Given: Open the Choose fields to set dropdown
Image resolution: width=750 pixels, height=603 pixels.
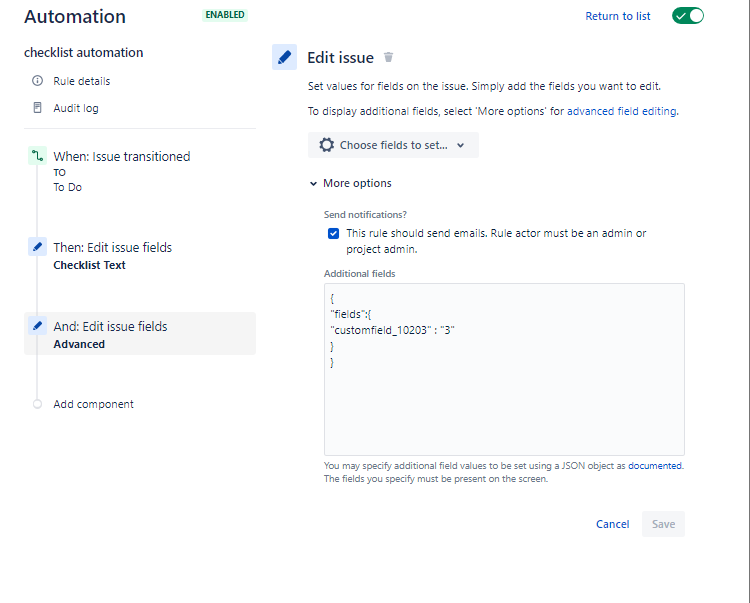Looking at the screenshot, I should click(393, 145).
